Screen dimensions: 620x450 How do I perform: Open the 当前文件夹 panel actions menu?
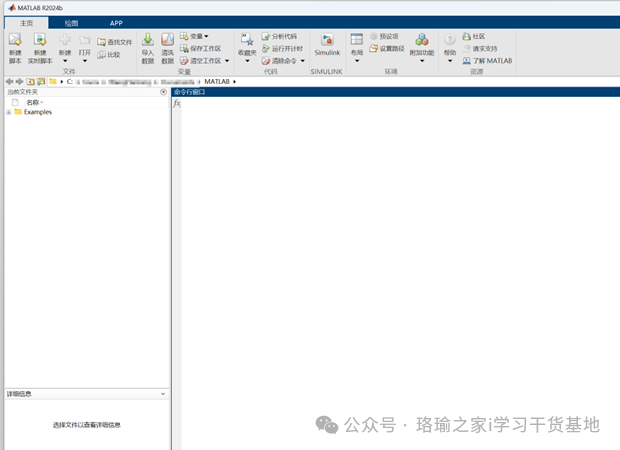163,92
